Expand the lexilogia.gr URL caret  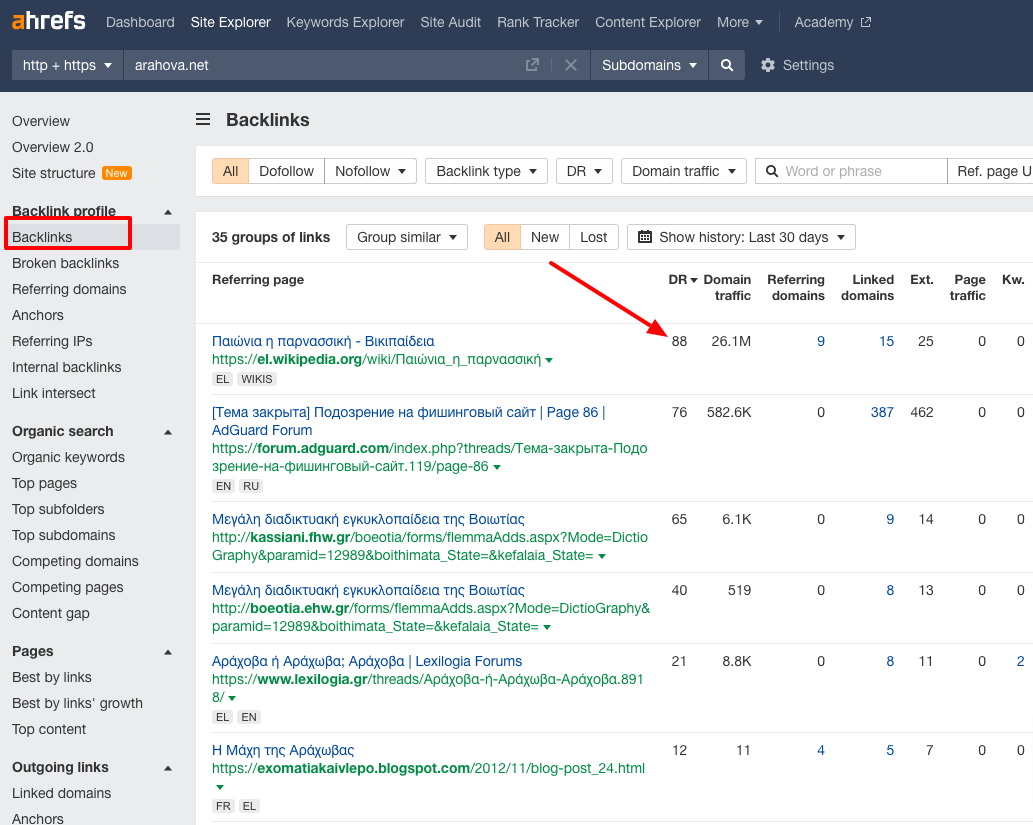point(231,698)
